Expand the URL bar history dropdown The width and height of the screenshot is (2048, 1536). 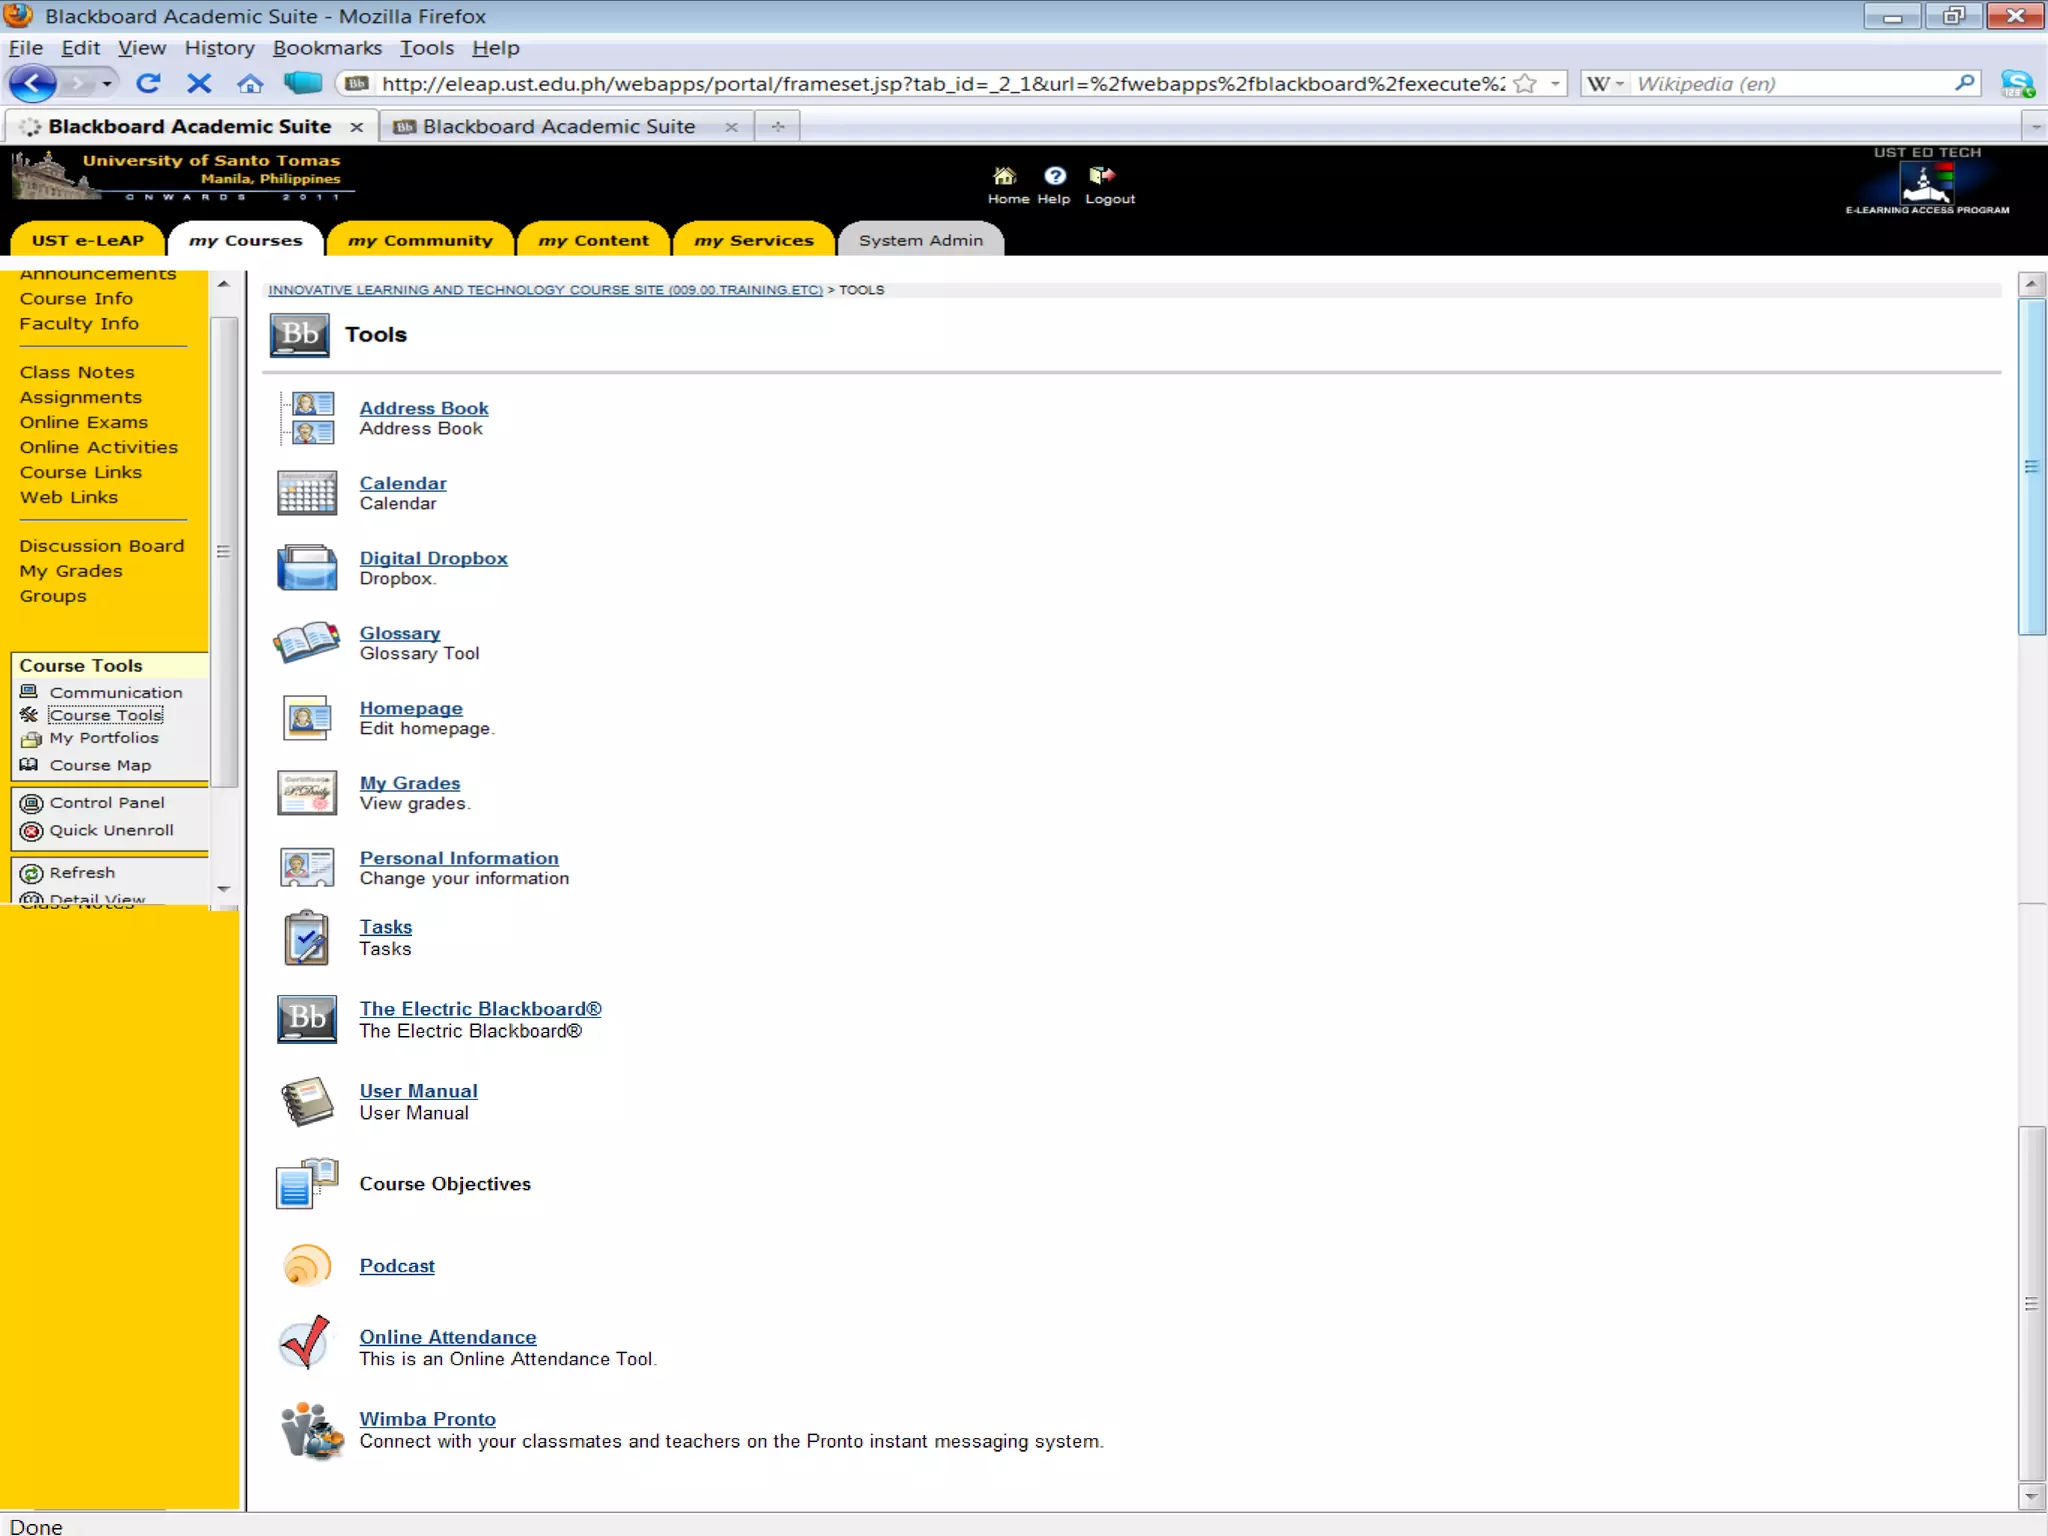1555,84
